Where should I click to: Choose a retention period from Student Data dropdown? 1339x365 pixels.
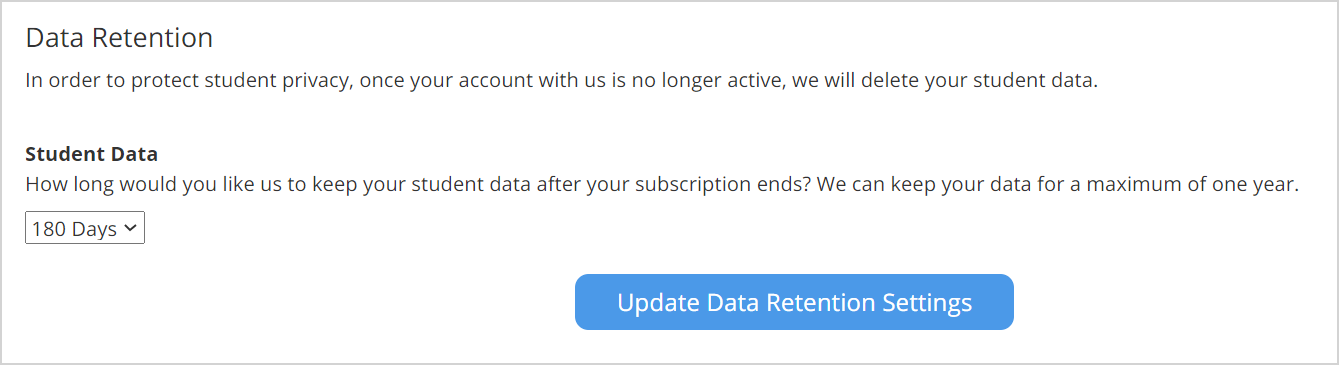point(85,229)
